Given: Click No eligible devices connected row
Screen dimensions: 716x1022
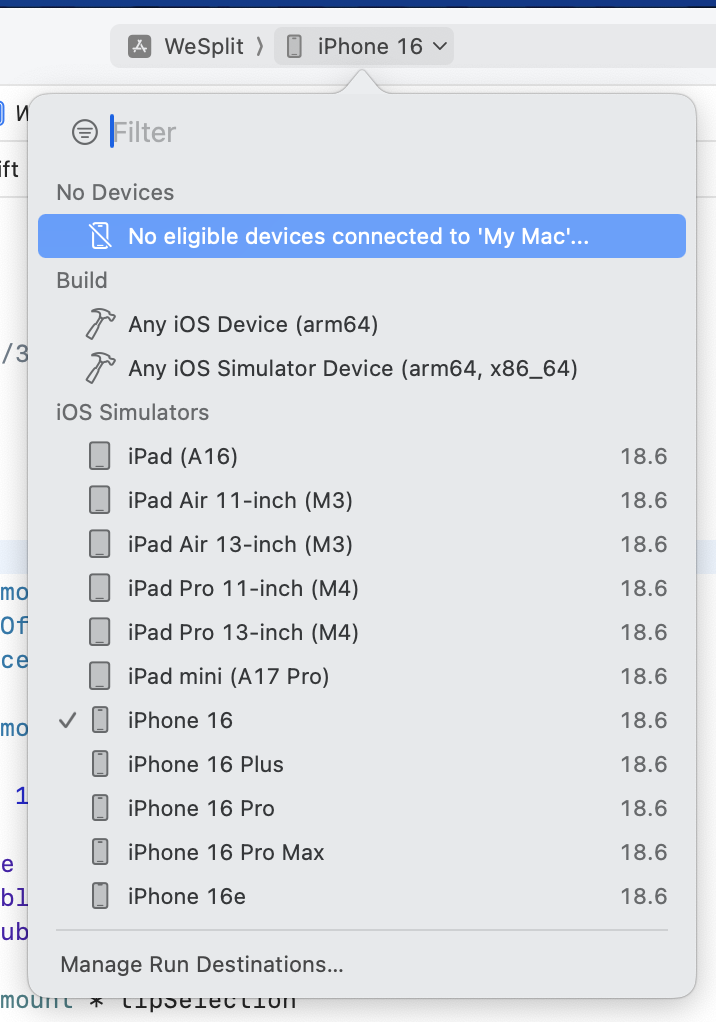Looking at the screenshot, I should 362,236.
